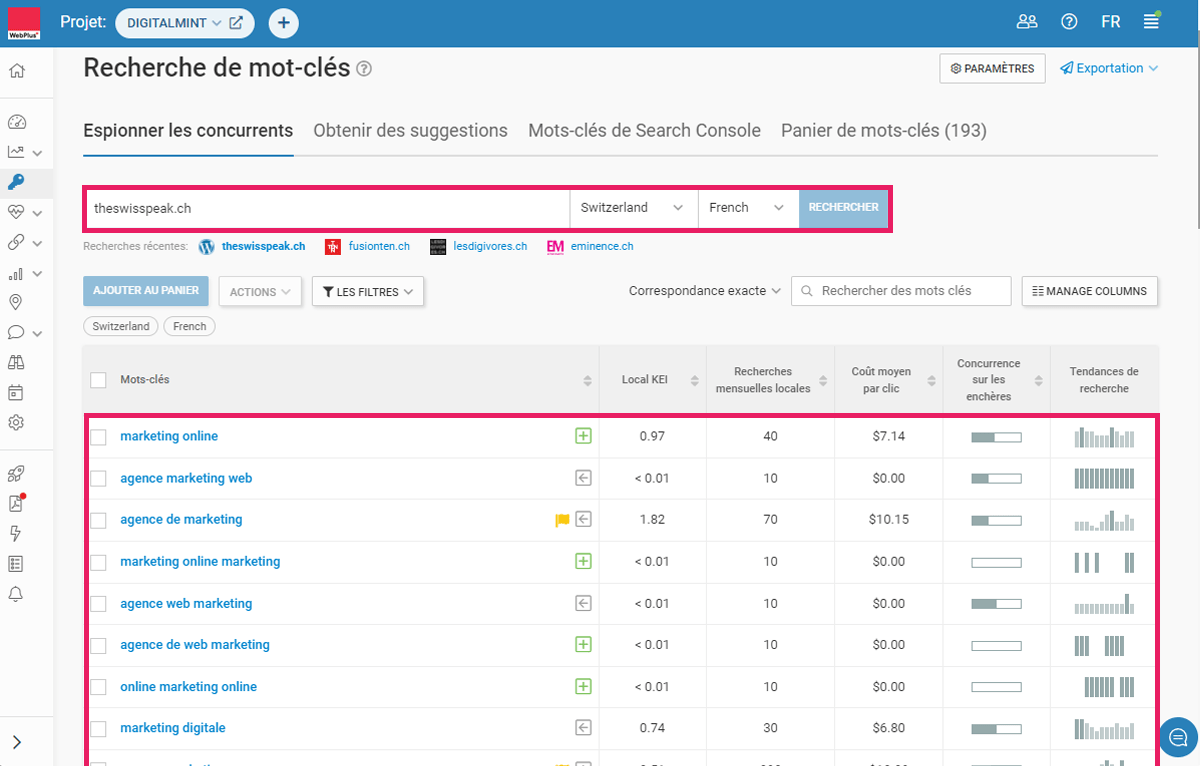The width and height of the screenshot is (1200, 766).
Task: Open the users icon in top bar
Action: click(x=1027, y=22)
